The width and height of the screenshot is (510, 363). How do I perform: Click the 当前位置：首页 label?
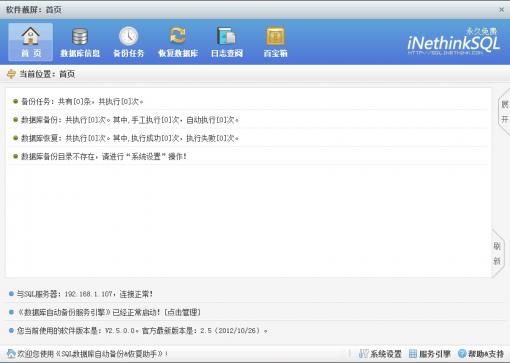coord(47,74)
